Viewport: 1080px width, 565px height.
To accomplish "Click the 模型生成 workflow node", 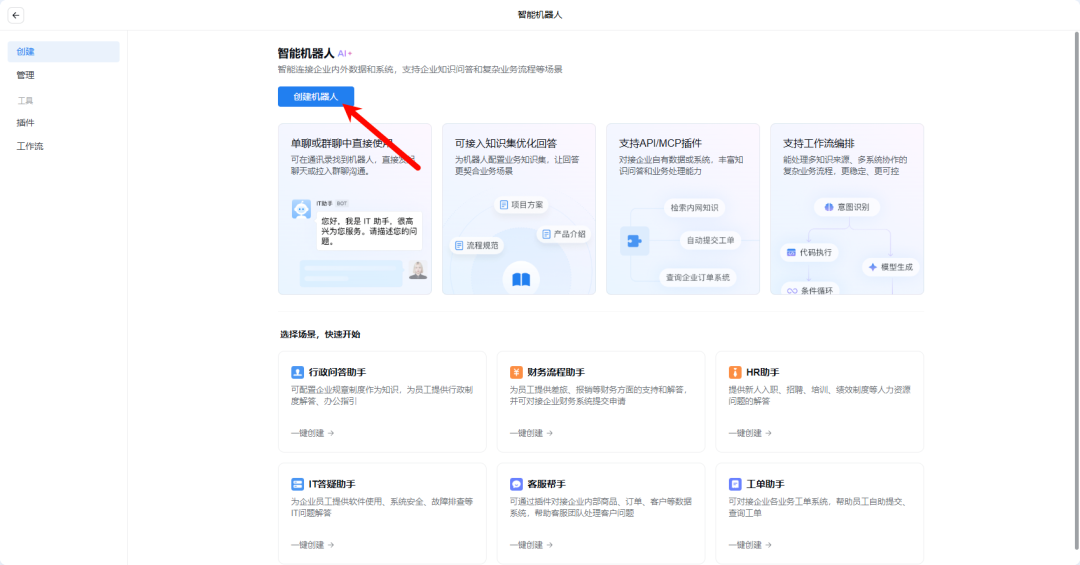I will [x=891, y=267].
